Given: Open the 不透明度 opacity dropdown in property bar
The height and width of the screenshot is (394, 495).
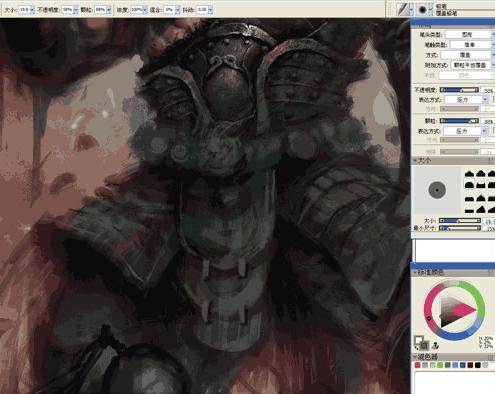Looking at the screenshot, I should [x=76, y=10].
